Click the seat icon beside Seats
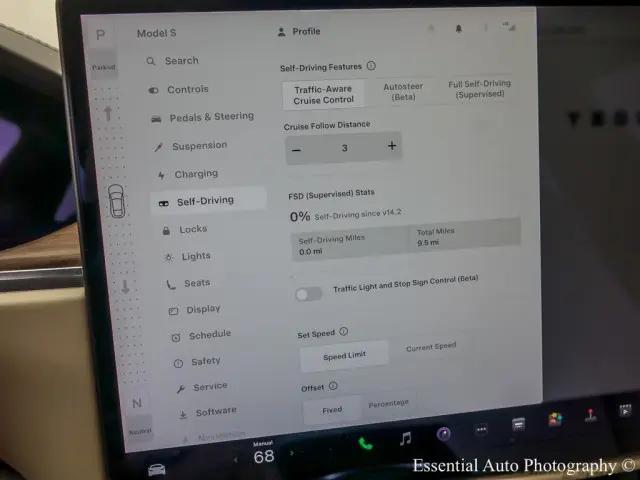 171,285
